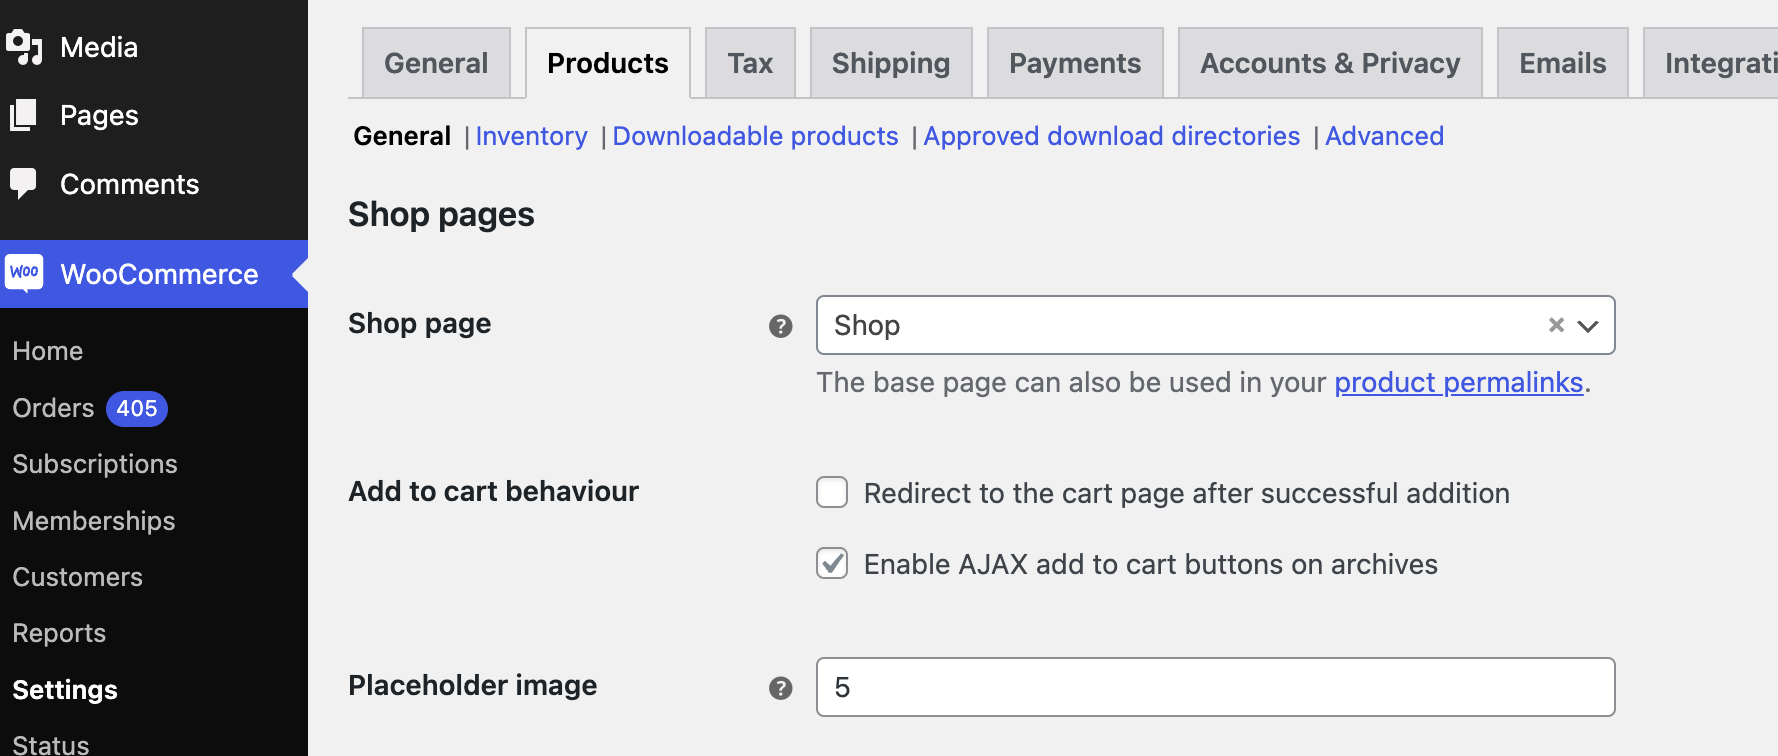Screen dimensions: 1778x756
Task: Open the Inventory subsection
Action: pos(531,136)
